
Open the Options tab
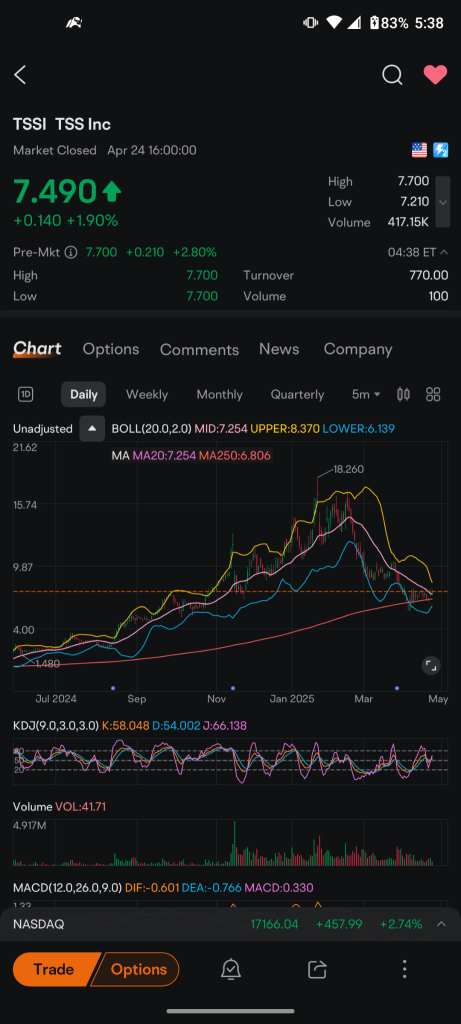(x=110, y=349)
